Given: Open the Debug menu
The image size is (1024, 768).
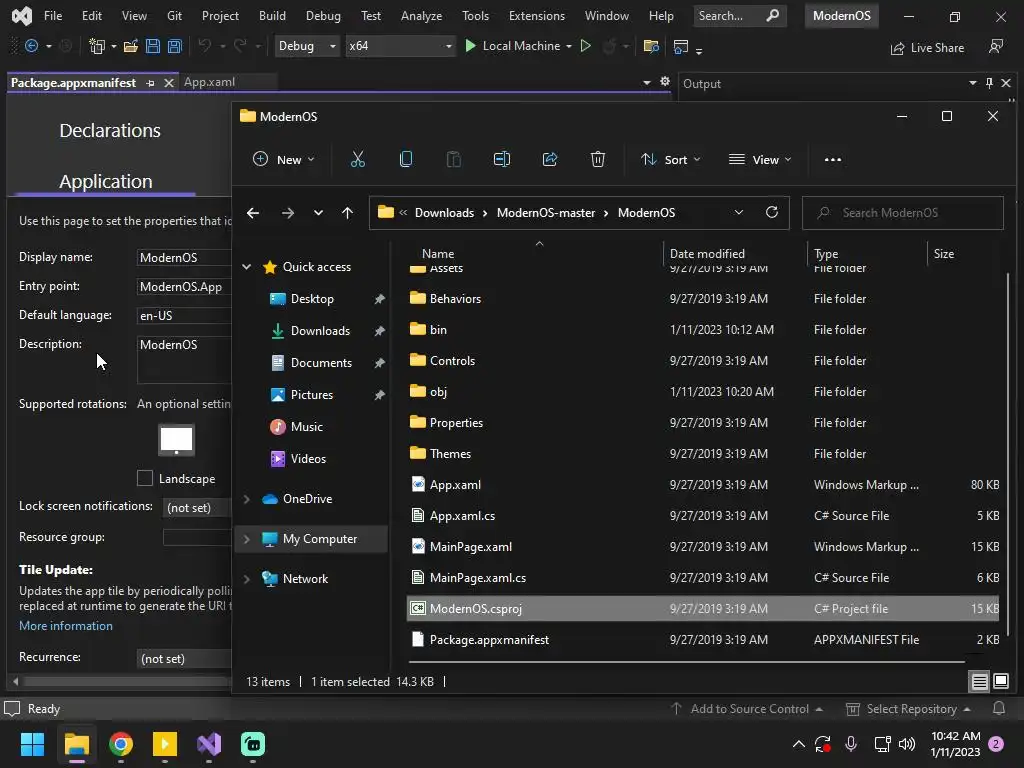Looking at the screenshot, I should [x=323, y=16].
